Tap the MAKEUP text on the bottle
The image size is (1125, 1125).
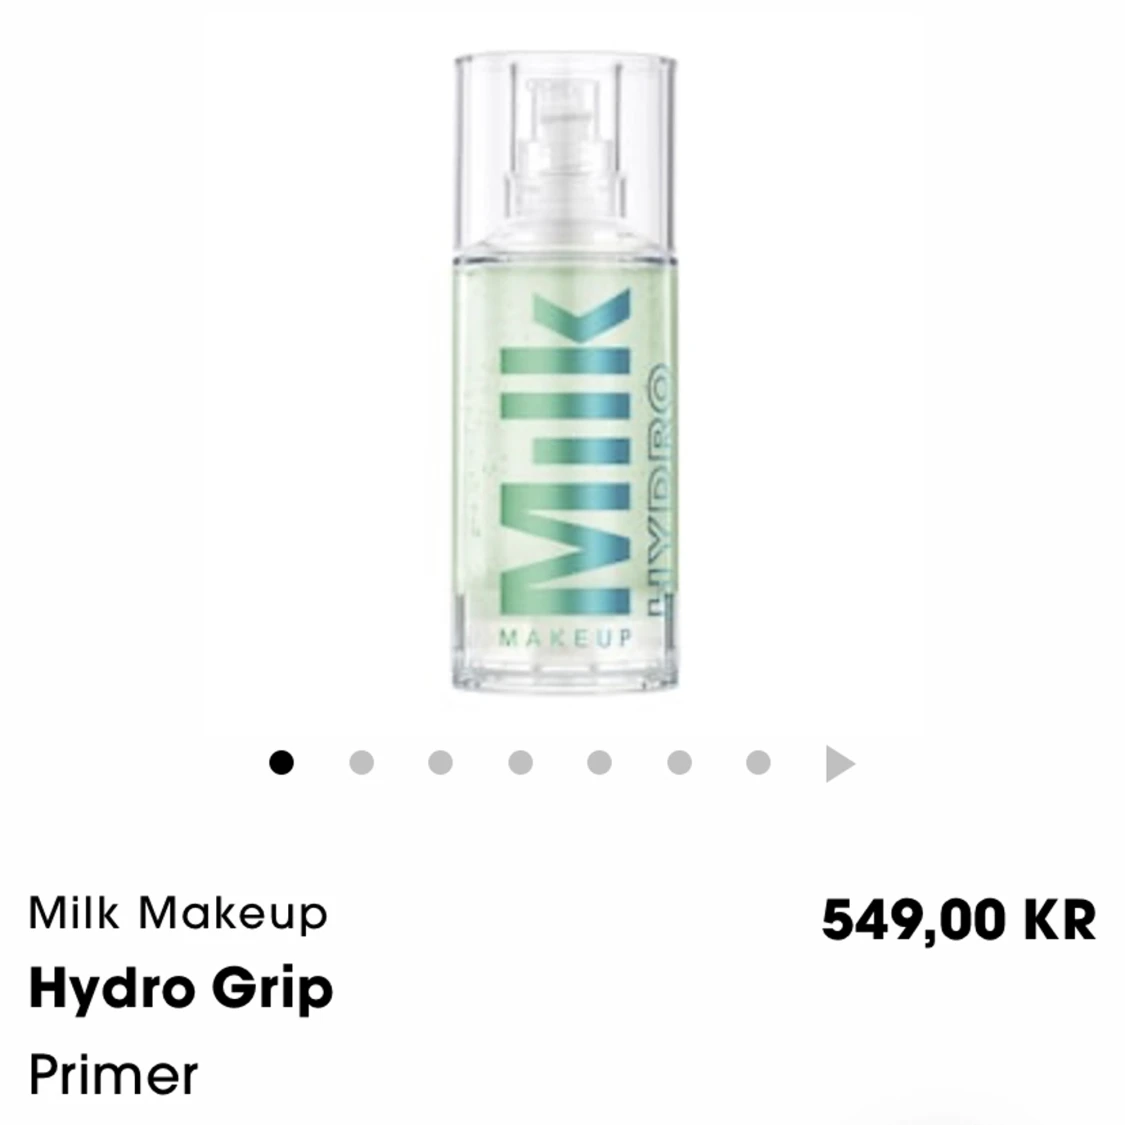pos(566,637)
